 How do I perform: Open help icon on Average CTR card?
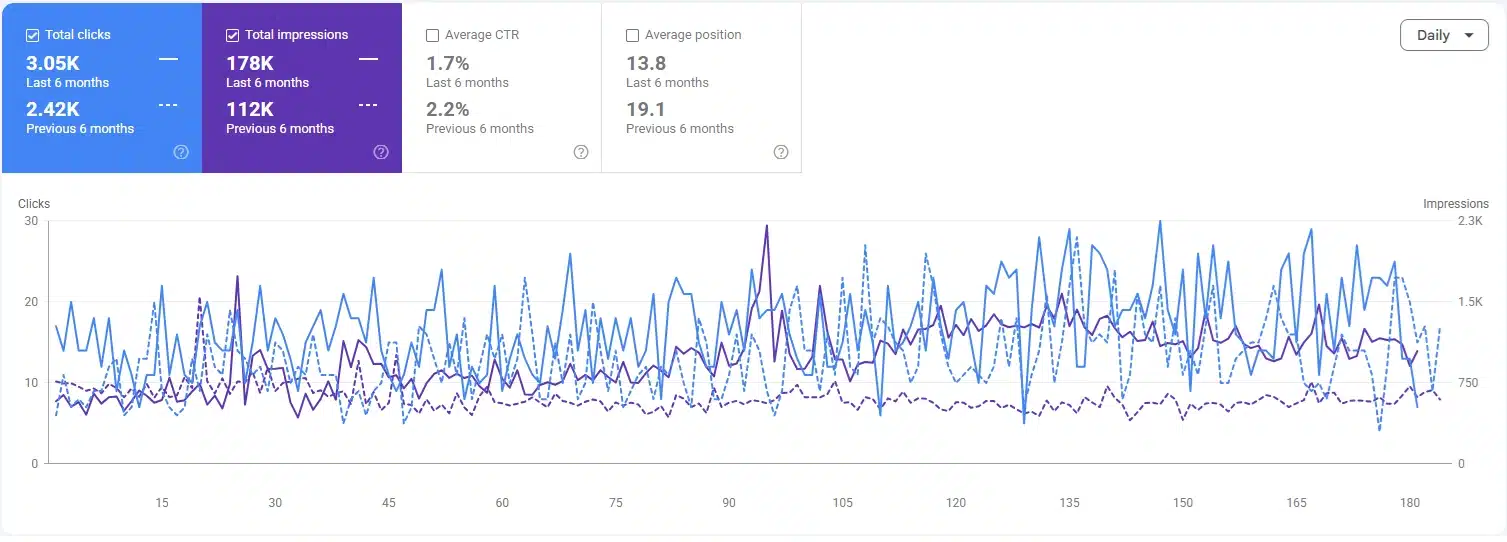click(x=581, y=152)
